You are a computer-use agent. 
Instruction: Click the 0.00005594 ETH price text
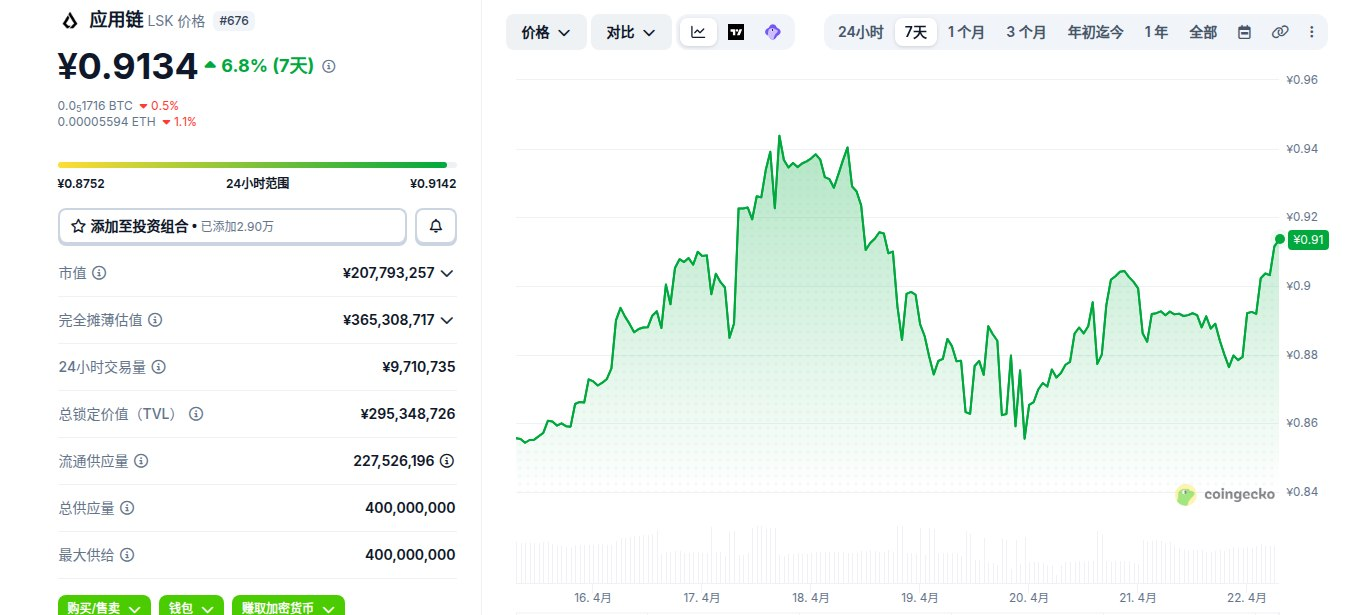click(x=107, y=122)
